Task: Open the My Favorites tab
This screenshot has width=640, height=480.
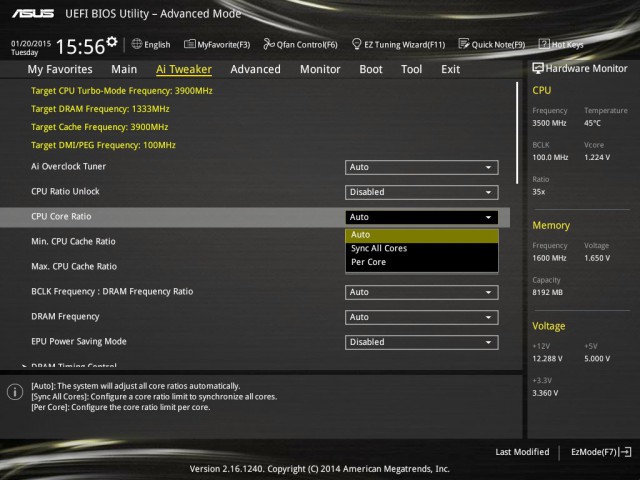Action: (x=60, y=69)
